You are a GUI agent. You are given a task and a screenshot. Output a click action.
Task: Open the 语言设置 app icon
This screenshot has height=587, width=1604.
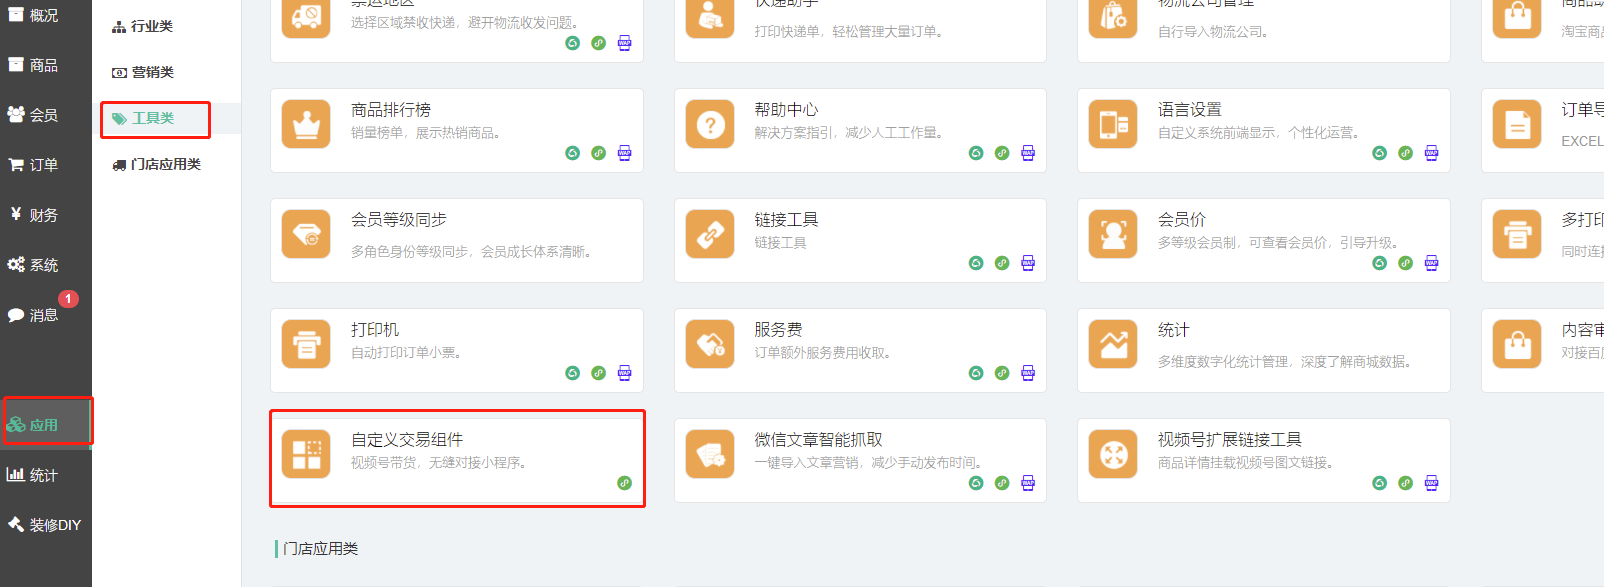[x=1113, y=125]
